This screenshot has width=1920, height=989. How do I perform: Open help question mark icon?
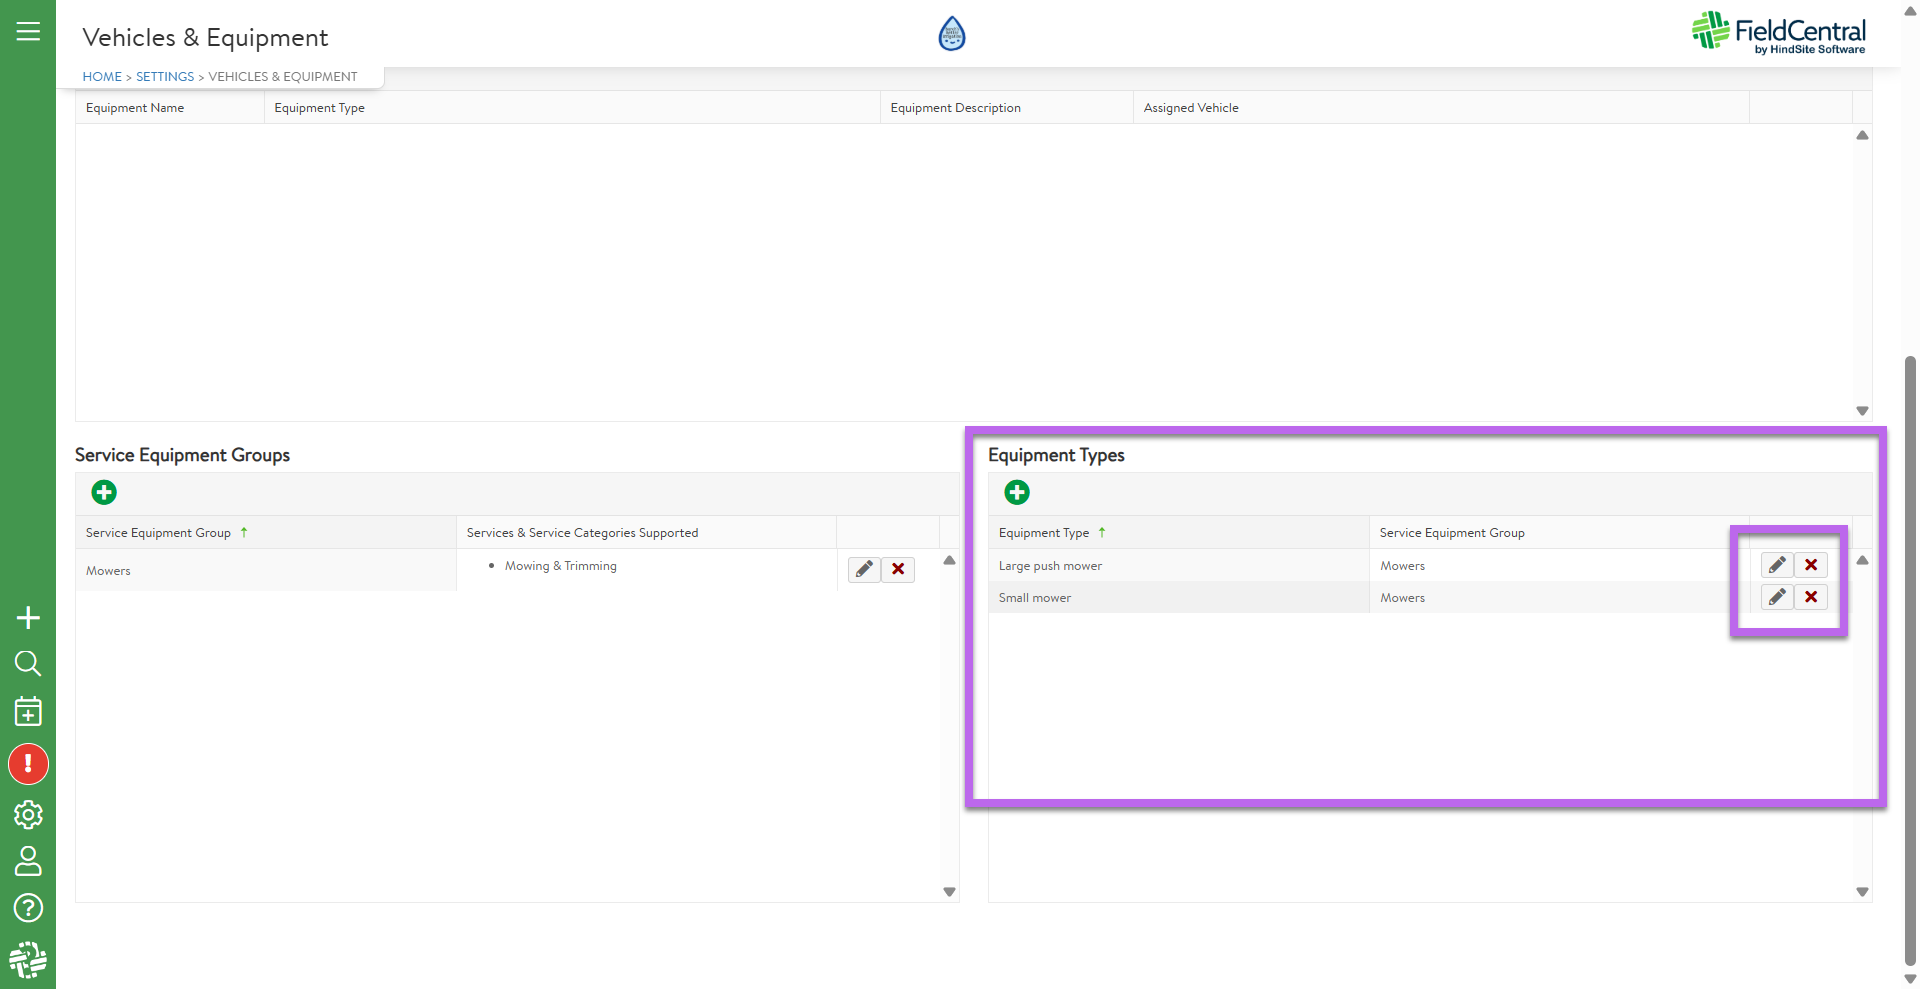pyautogui.click(x=28, y=908)
